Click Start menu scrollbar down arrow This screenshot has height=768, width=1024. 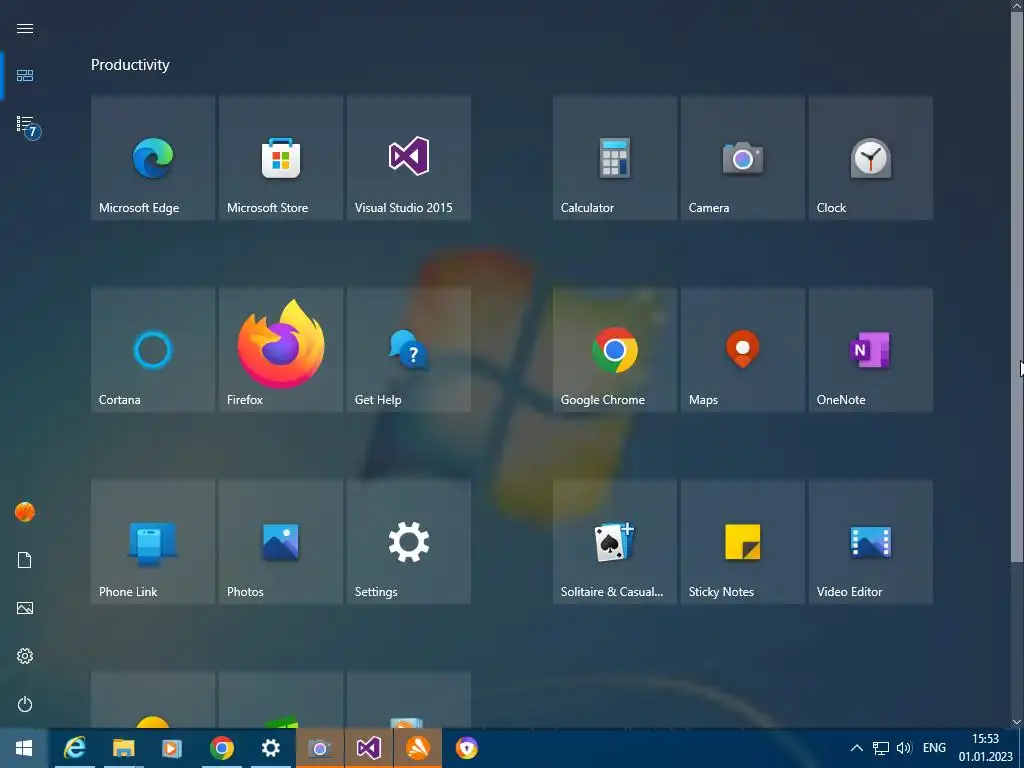[1016, 722]
